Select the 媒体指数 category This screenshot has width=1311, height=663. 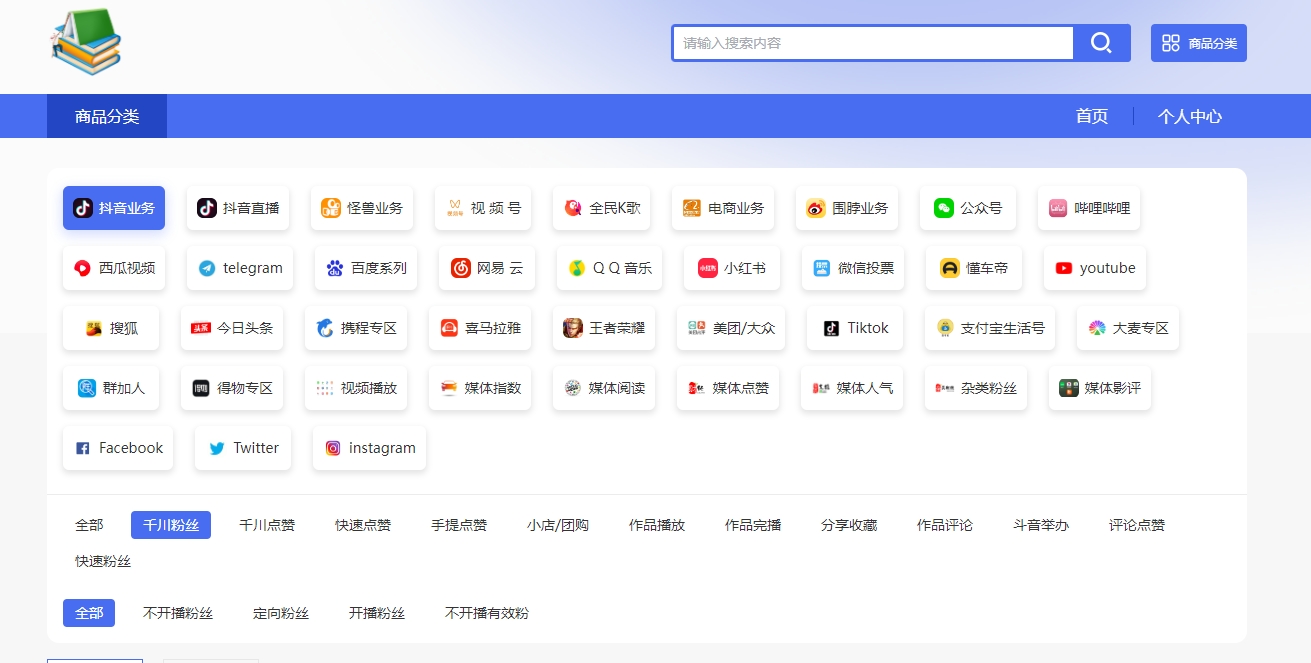(480, 388)
